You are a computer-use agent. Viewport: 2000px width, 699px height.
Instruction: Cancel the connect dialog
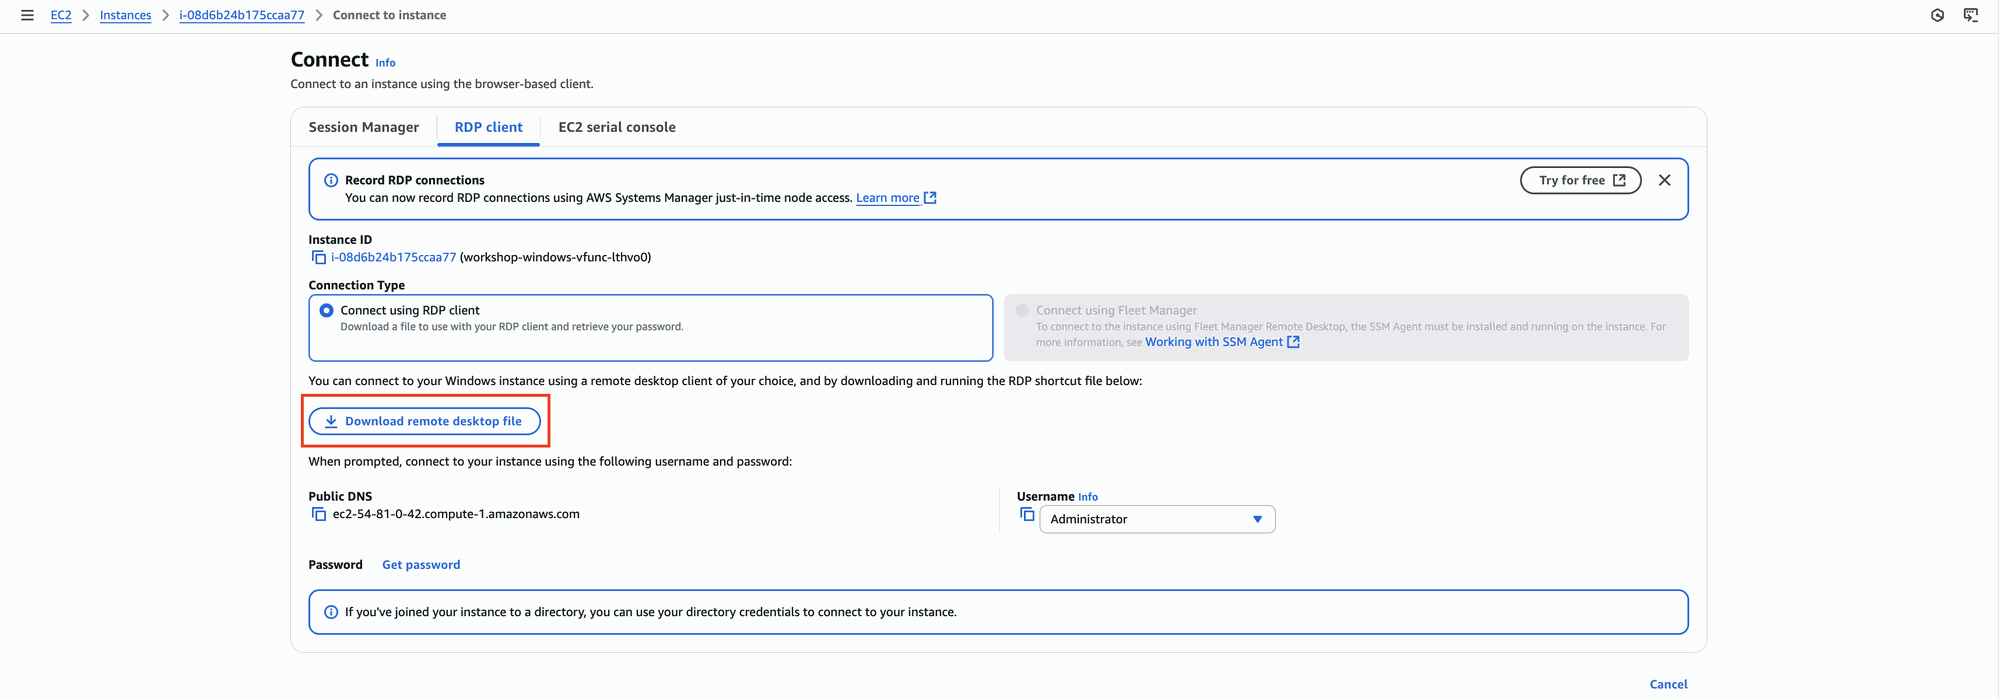click(1668, 684)
